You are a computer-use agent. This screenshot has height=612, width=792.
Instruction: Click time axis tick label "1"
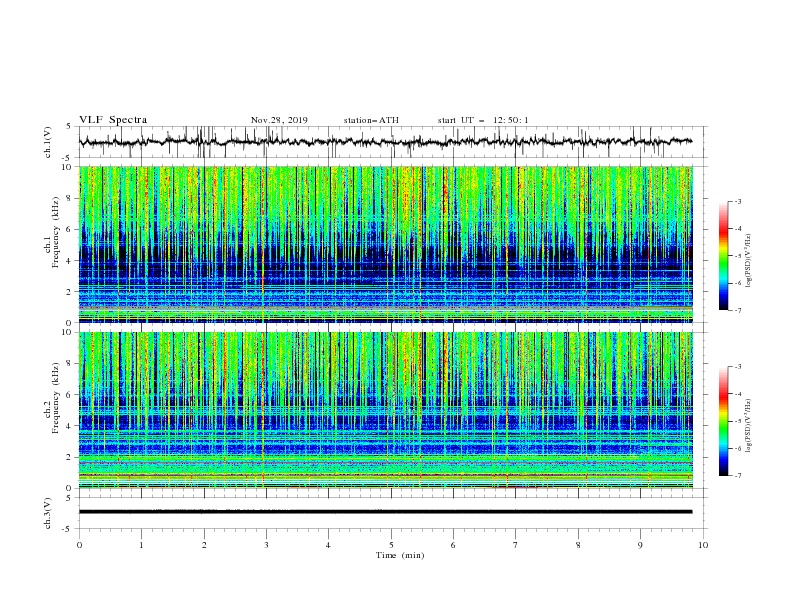click(141, 545)
